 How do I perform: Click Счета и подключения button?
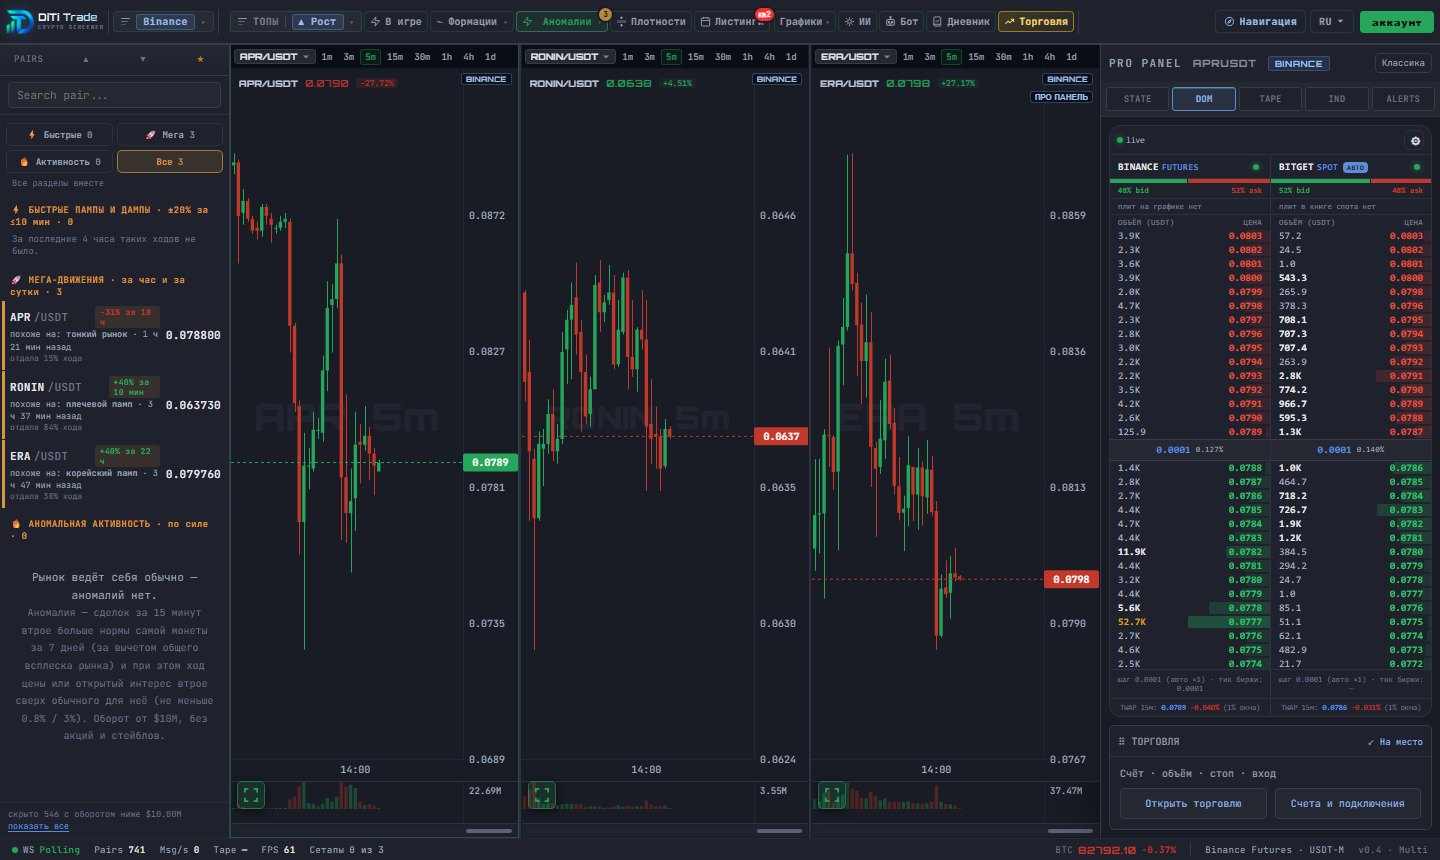click(x=1347, y=804)
